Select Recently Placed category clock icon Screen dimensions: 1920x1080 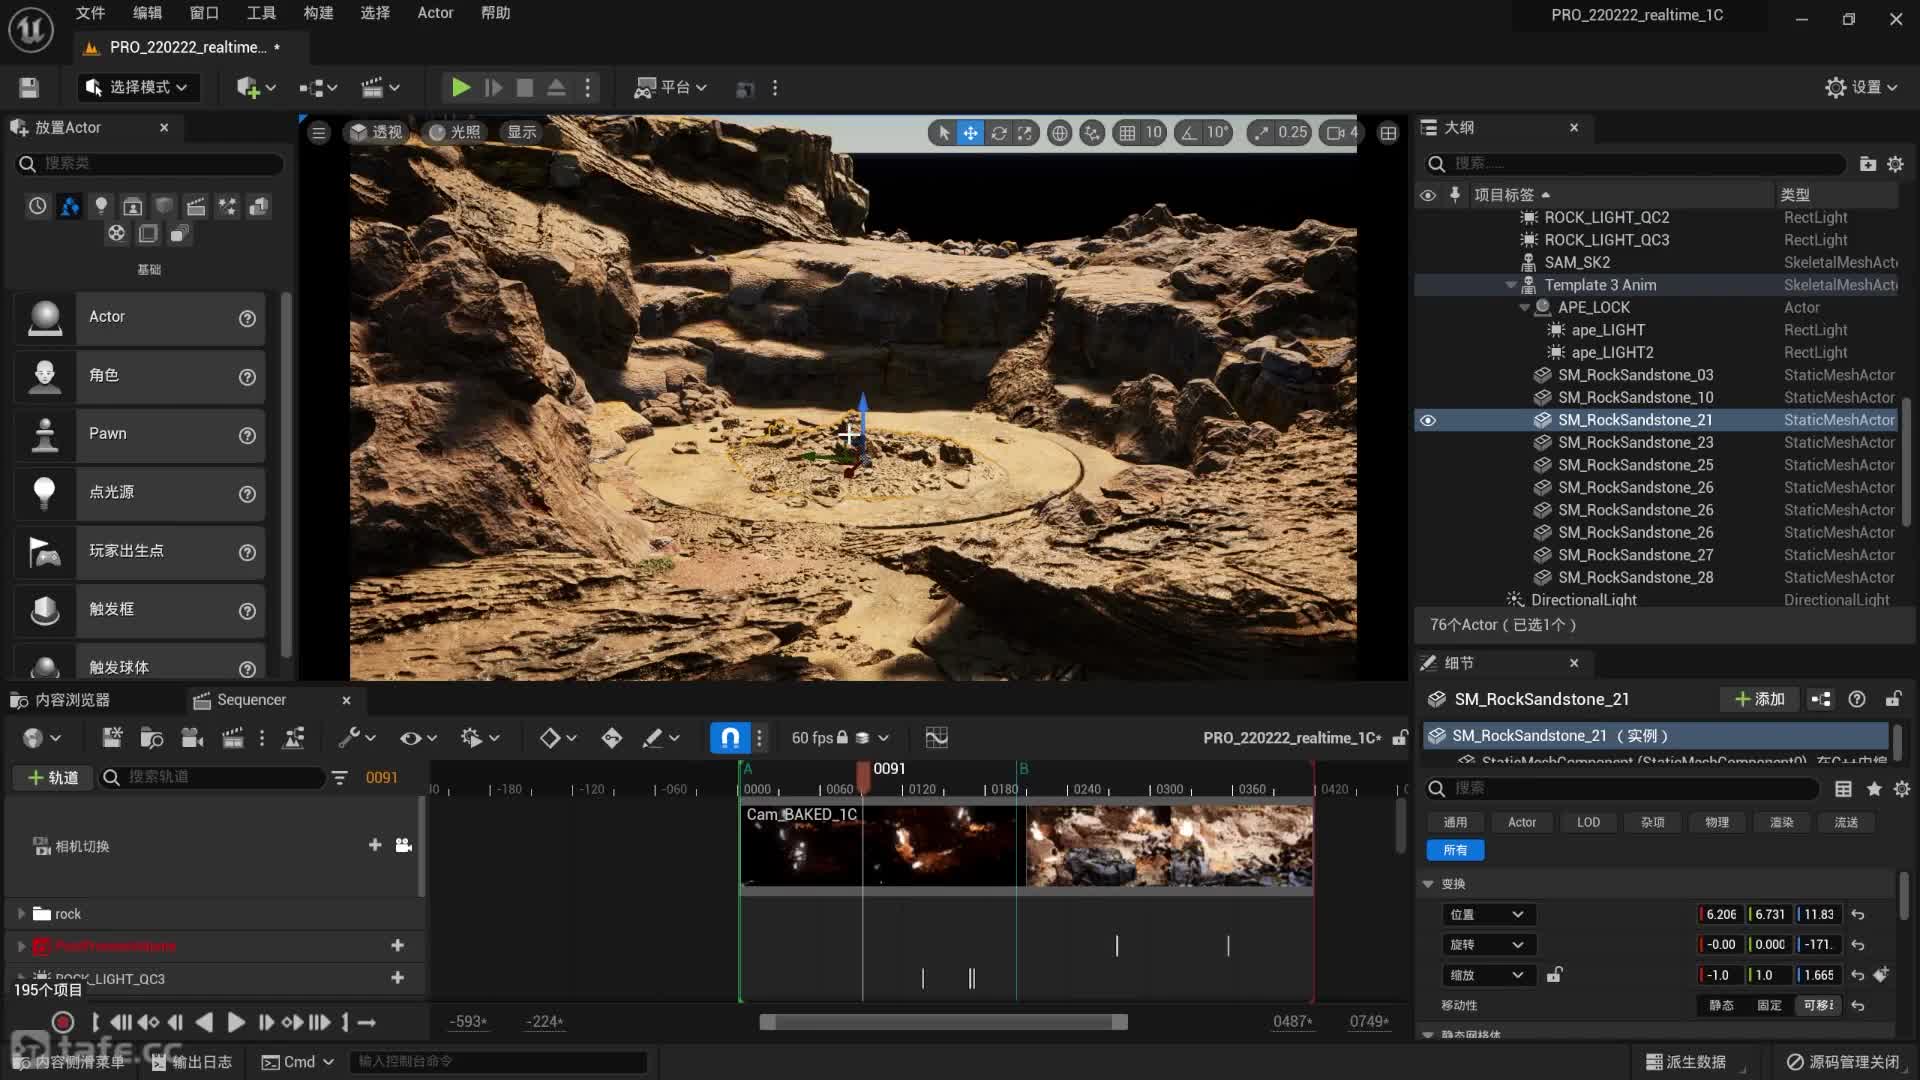(x=37, y=206)
